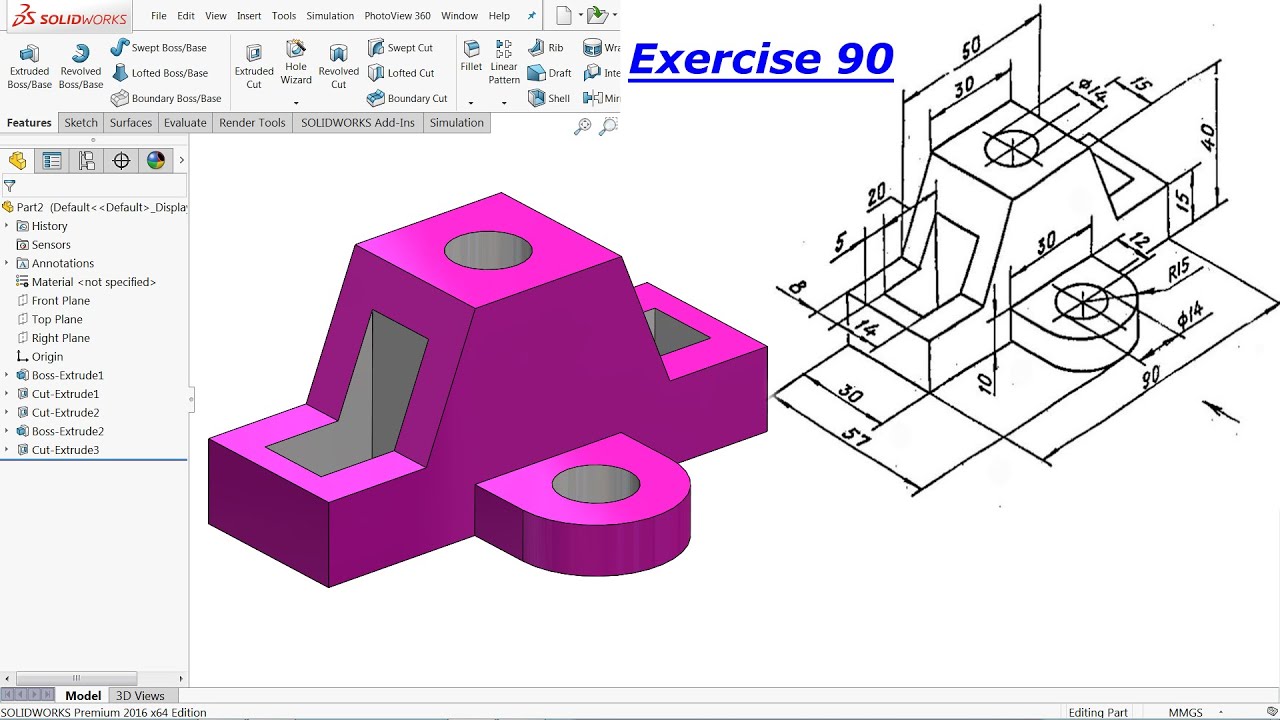Select the Front Plane item
1280x720 pixels.
tap(53, 301)
